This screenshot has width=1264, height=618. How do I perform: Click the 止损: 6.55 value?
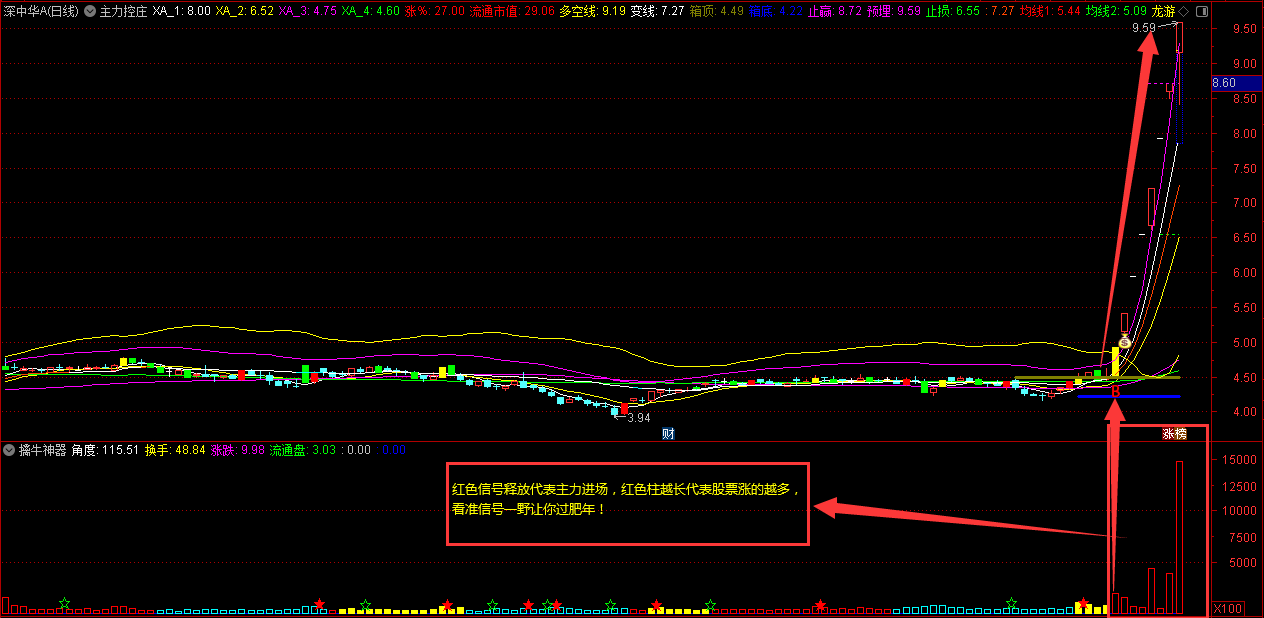click(x=952, y=11)
